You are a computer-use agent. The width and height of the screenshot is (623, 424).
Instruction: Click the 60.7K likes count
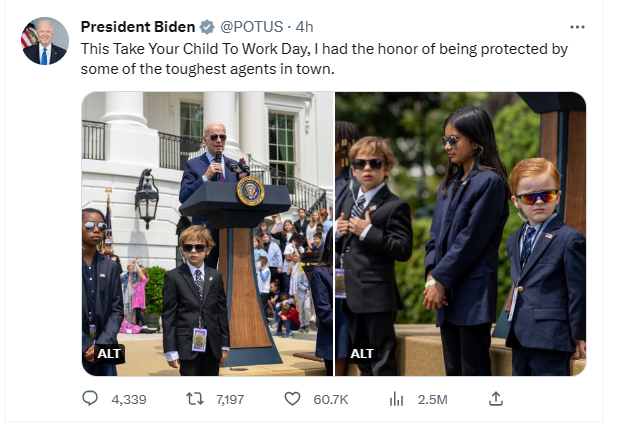point(330,399)
